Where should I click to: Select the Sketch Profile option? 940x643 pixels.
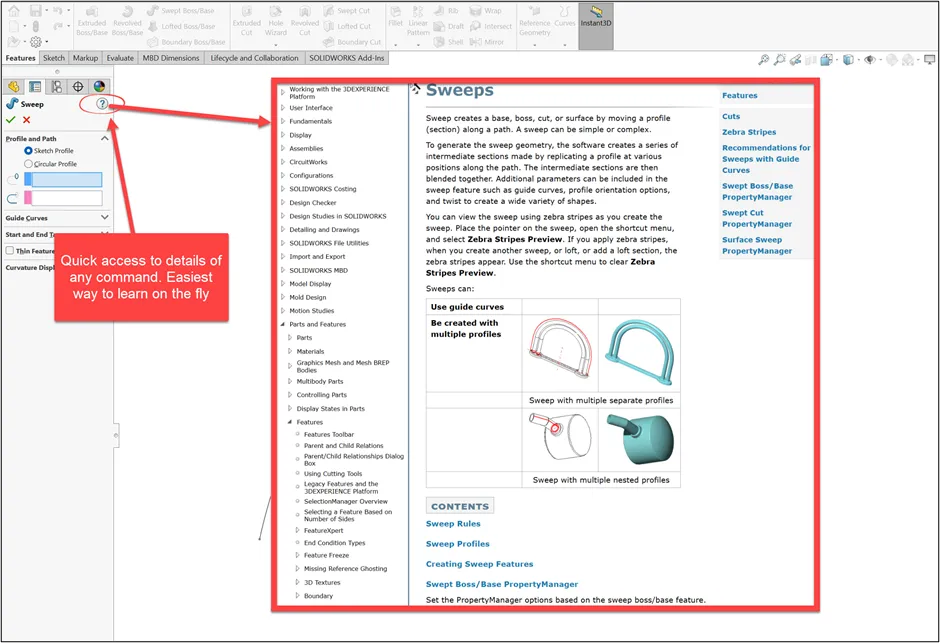coord(27,150)
